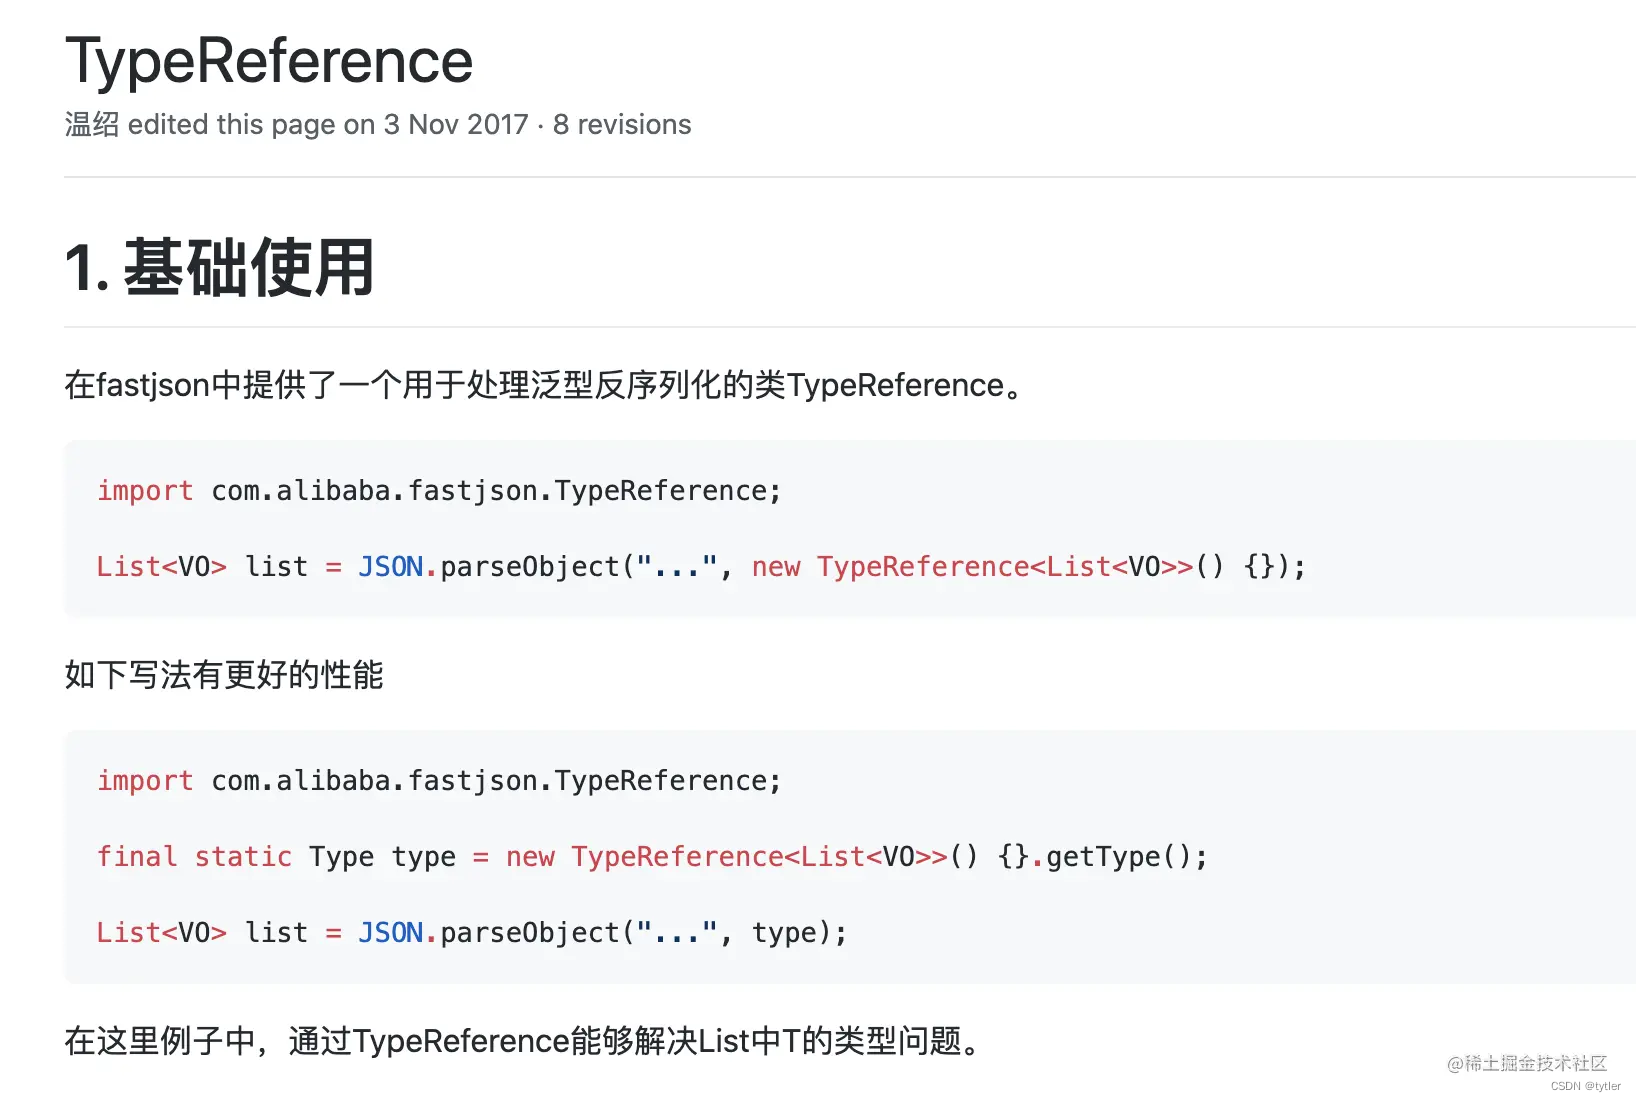Image resolution: width=1636 pixels, height=1102 pixels.
Task: Open the 8 revisions history link
Action: 622,124
